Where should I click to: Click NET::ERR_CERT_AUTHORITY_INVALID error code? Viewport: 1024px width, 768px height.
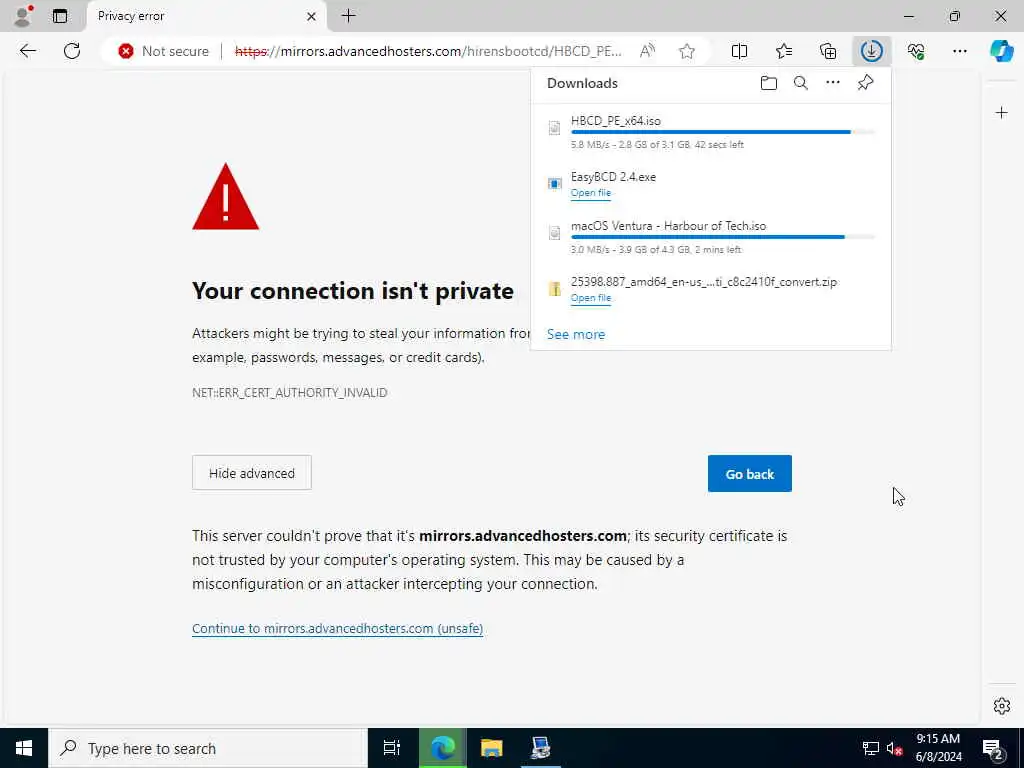tap(290, 392)
